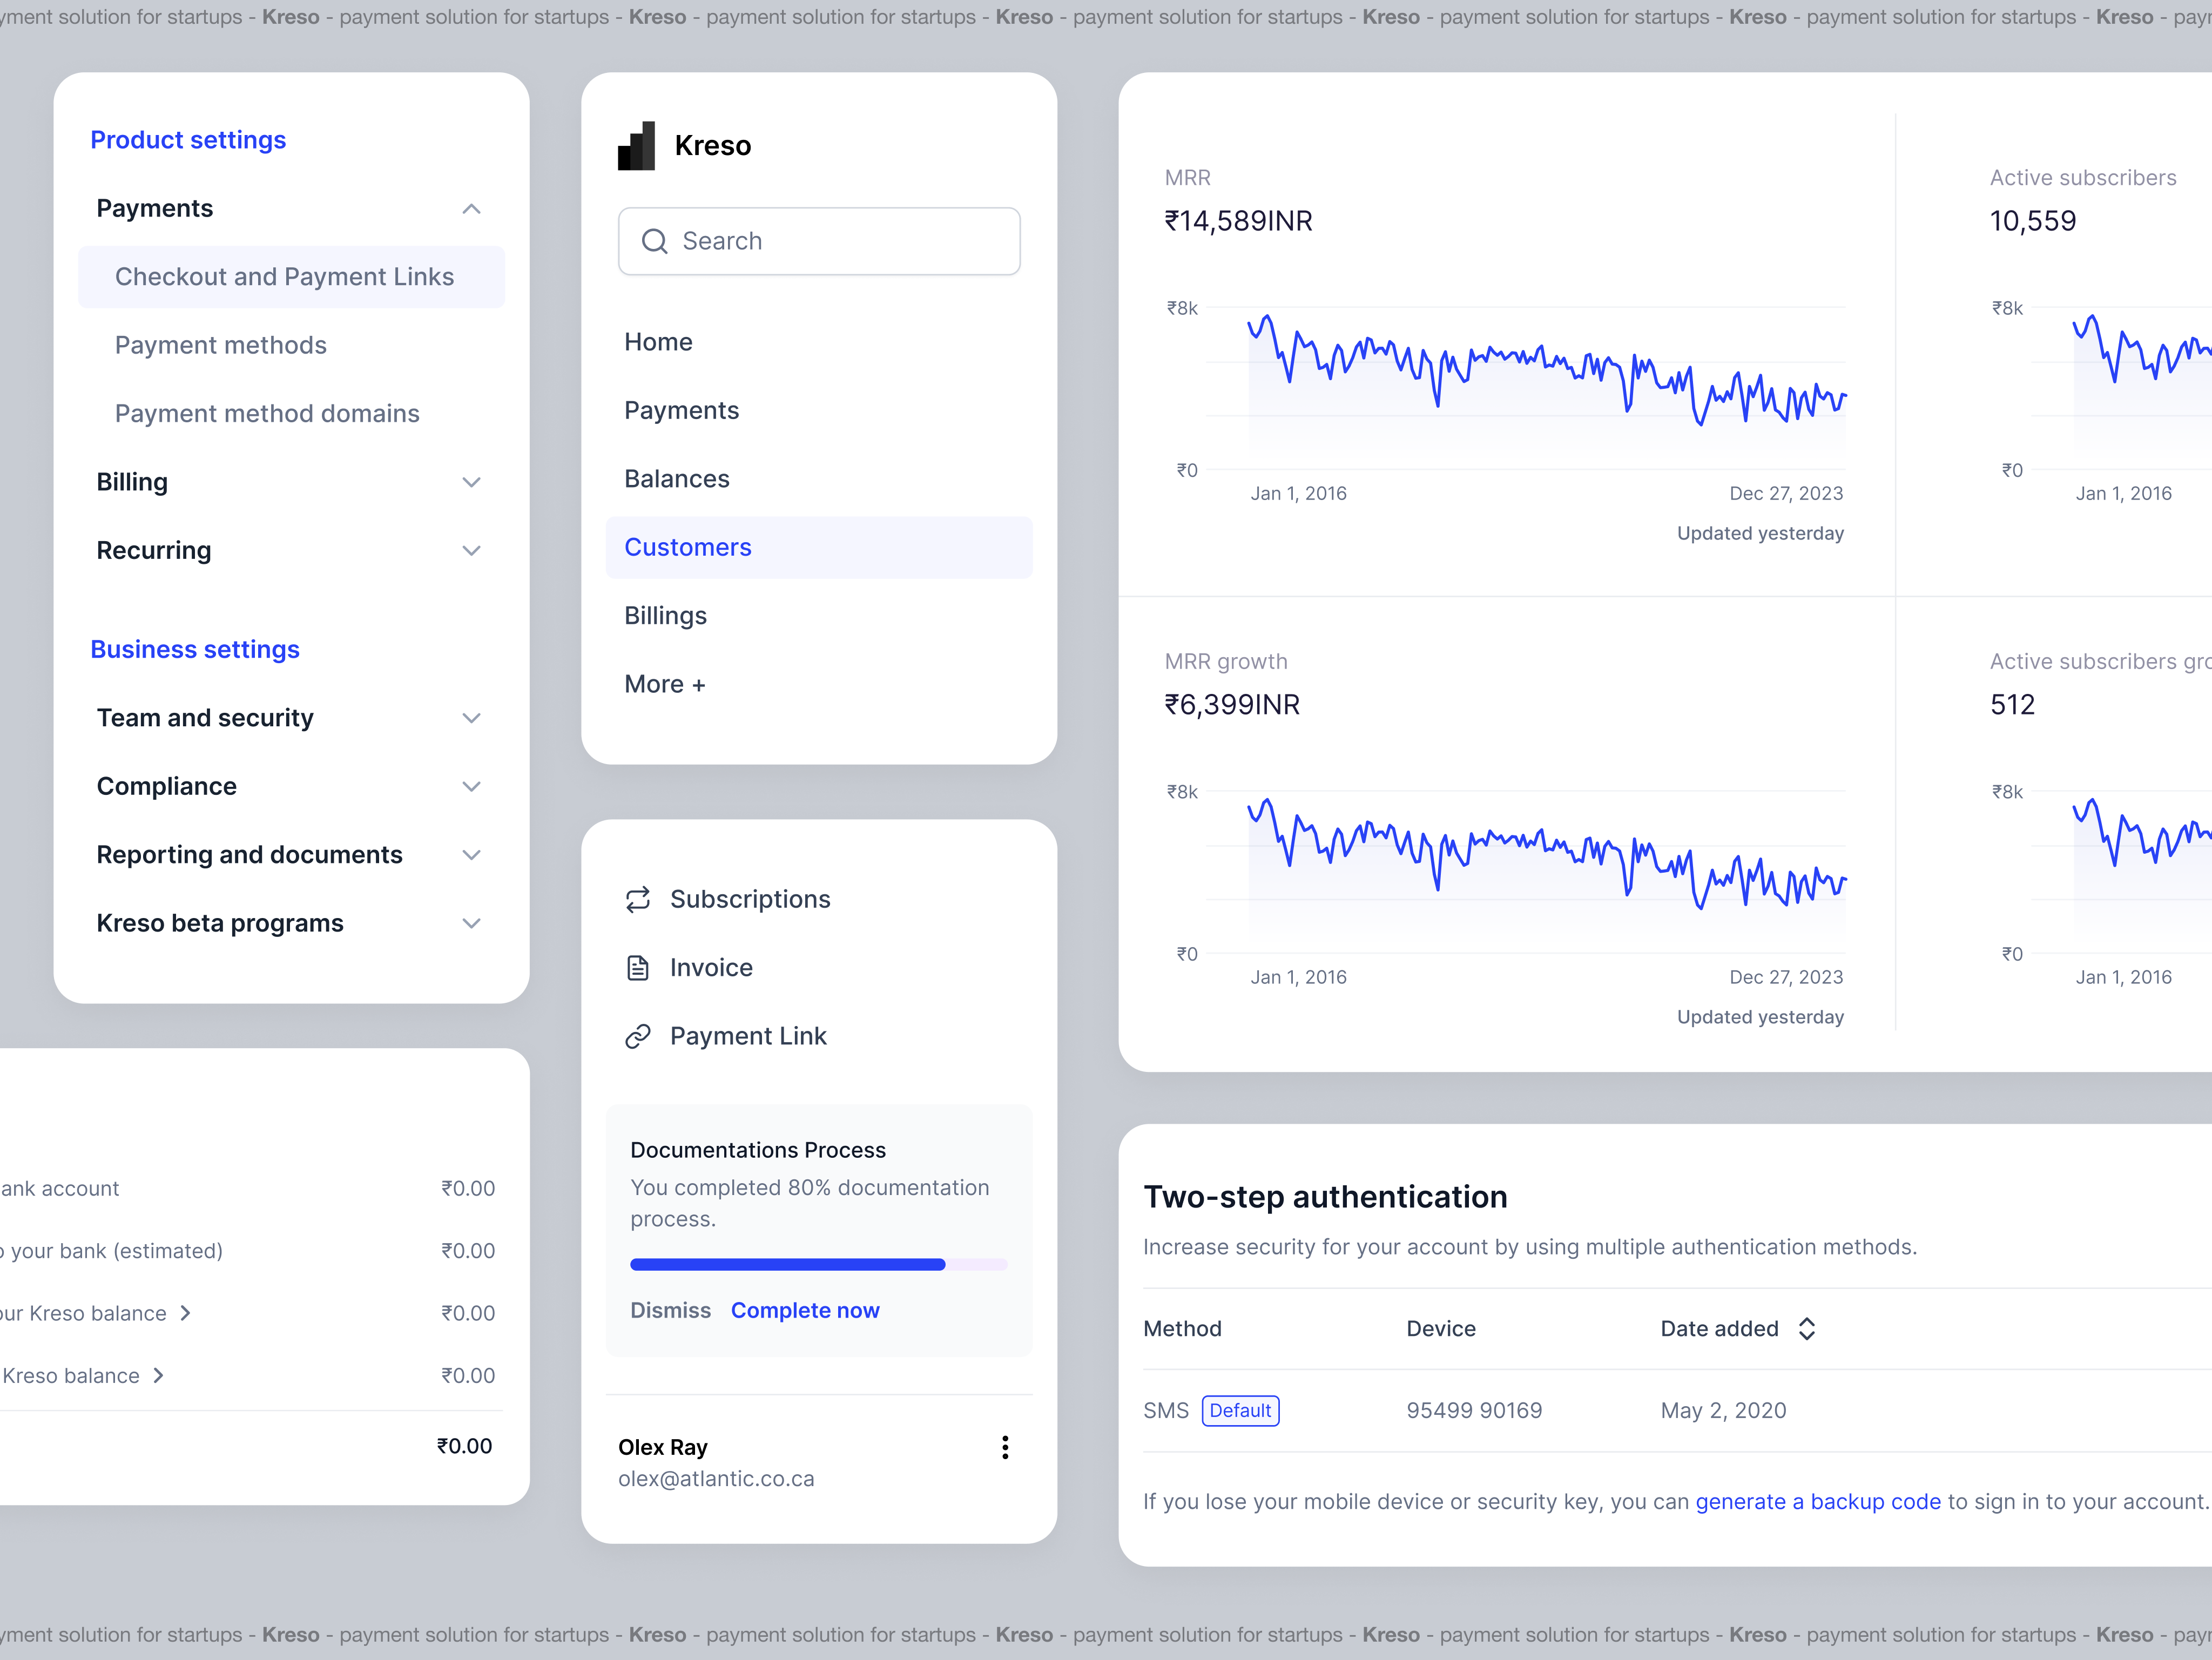Click the Complete now link

(805, 1310)
